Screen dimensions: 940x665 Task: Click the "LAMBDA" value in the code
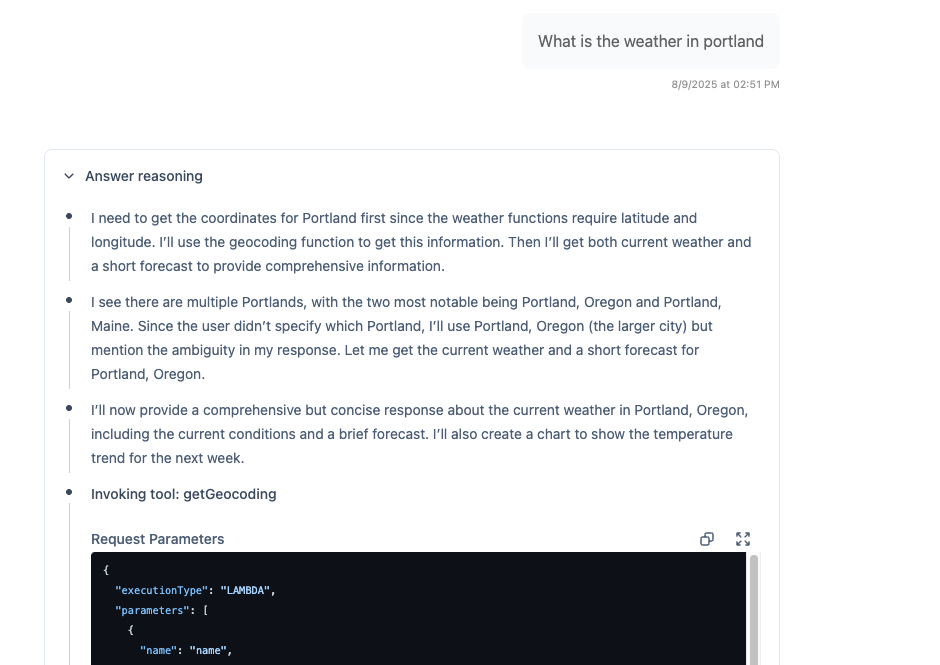pyautogui.click(x=244, y=590)
